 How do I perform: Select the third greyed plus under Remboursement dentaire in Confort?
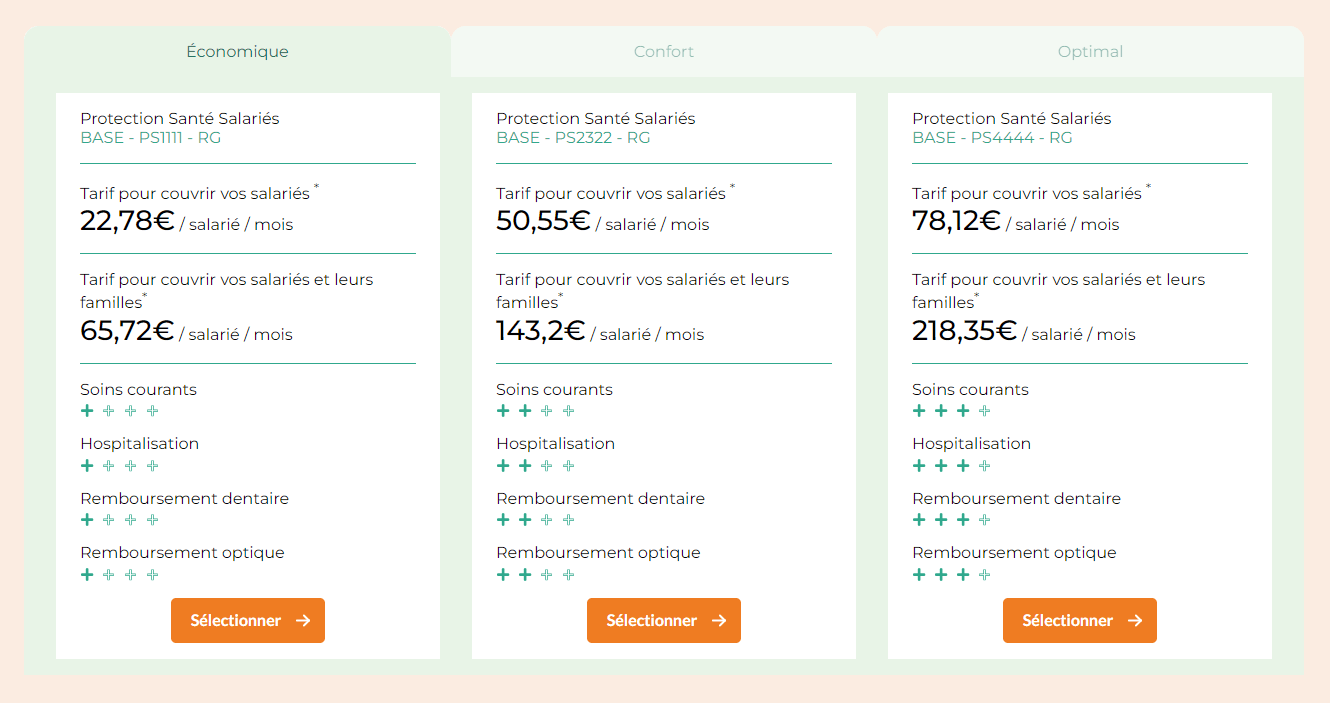[x=547, y=519]
